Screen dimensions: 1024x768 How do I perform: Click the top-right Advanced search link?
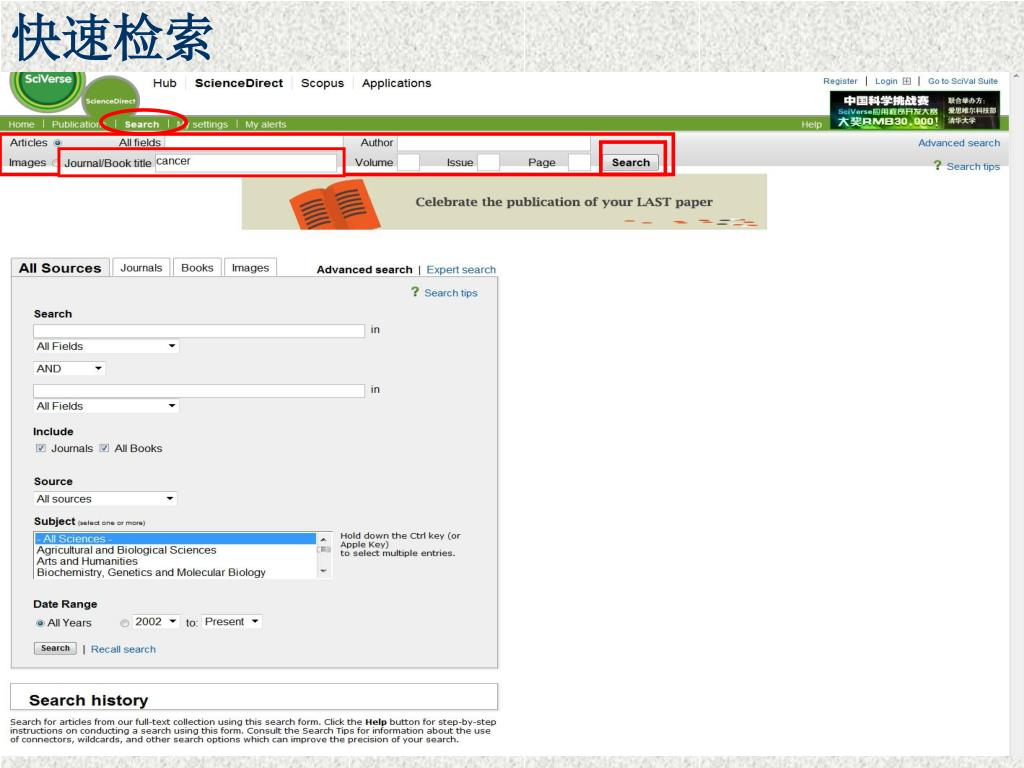pyautogui.click(x=959, y=142)
